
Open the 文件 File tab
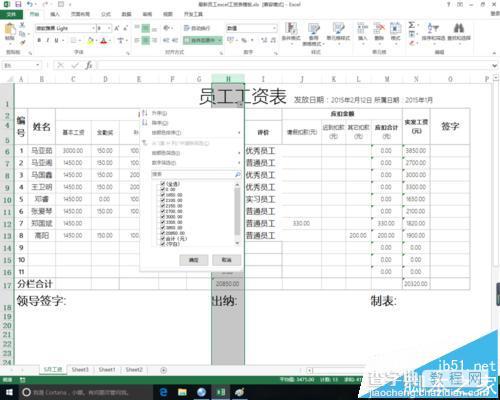coord(11,14)
